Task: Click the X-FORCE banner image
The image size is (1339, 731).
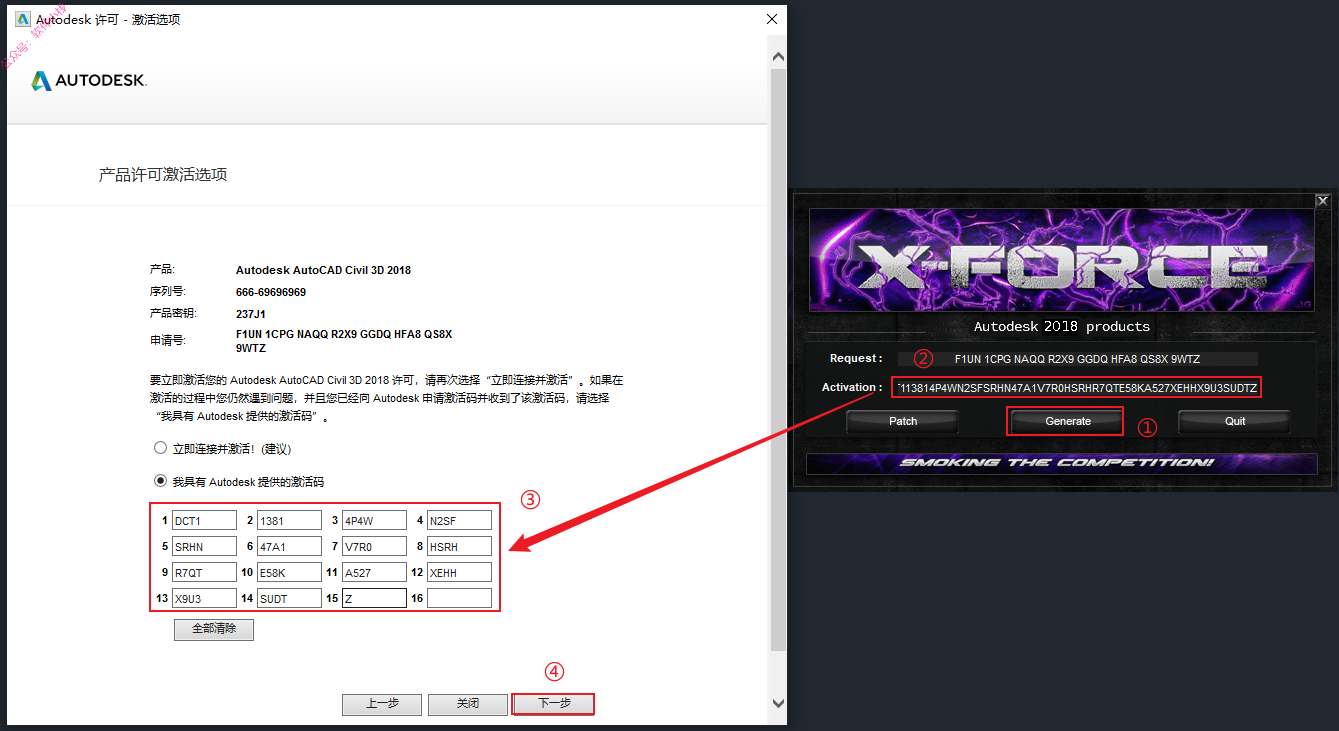Action: (1062, 262)
